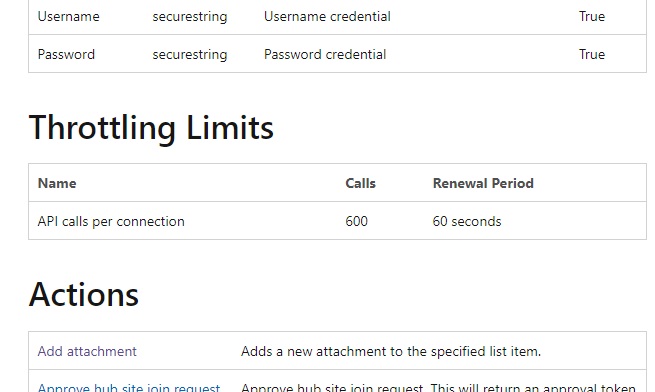The image size is (655, 392).
Task: Click the API calls per connection cell
Action: point(111,221)
